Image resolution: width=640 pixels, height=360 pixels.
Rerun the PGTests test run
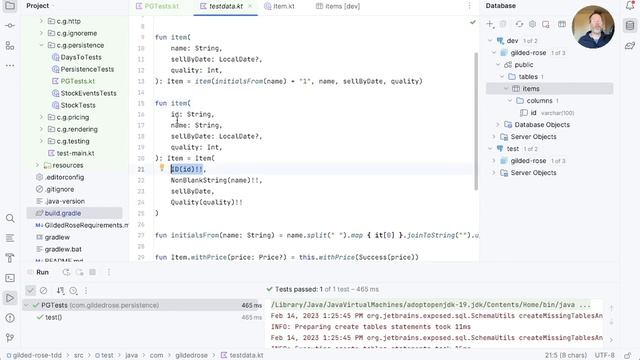[66, 272]
